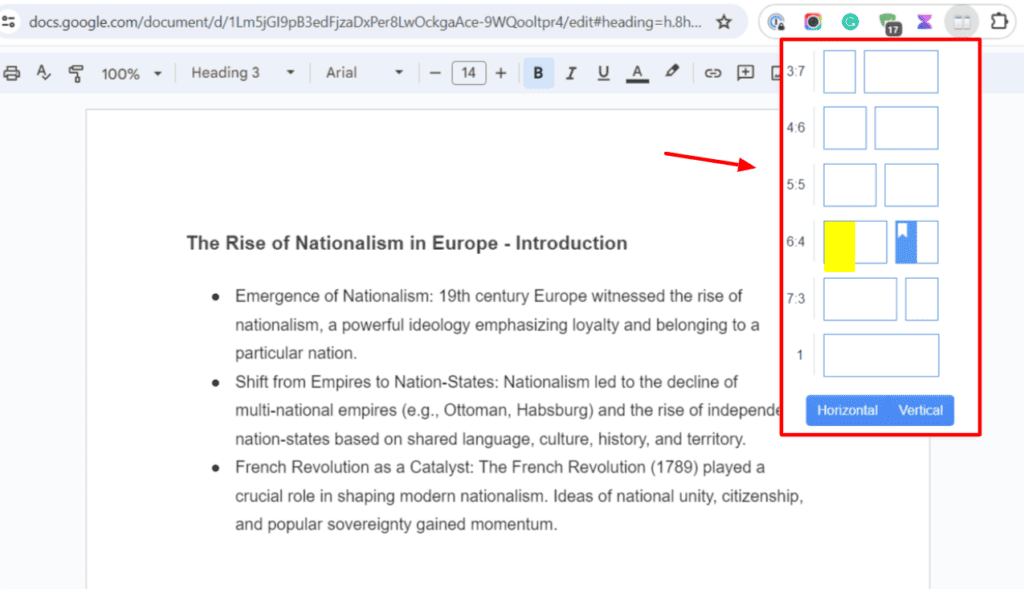Select the Horizontal layout option
Image resolution: width=1024 pixels, height=589 pixels.
(x=847, y=411)
